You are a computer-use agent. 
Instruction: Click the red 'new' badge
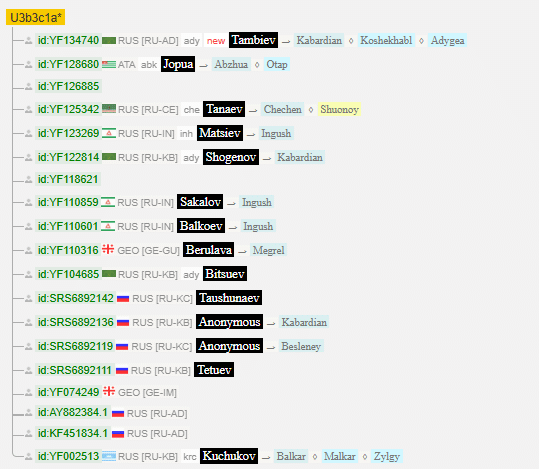216,41
